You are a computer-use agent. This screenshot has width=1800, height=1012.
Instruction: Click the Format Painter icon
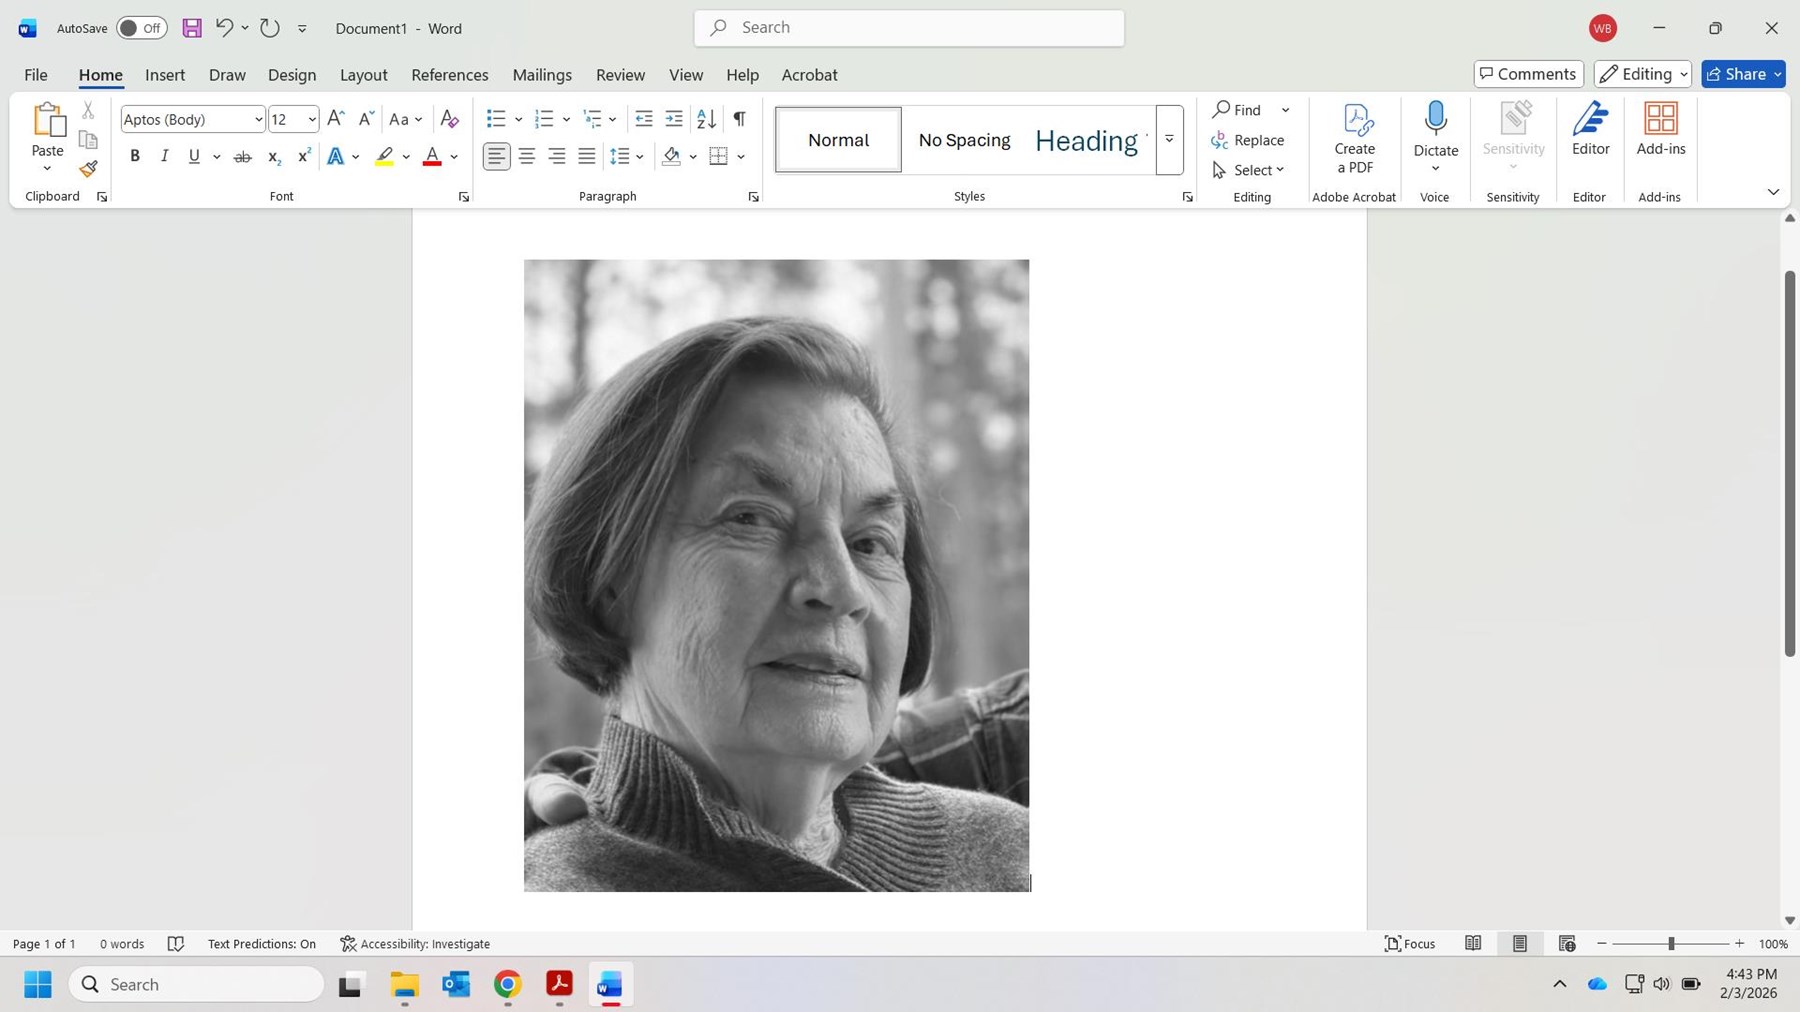pos(87,169)
